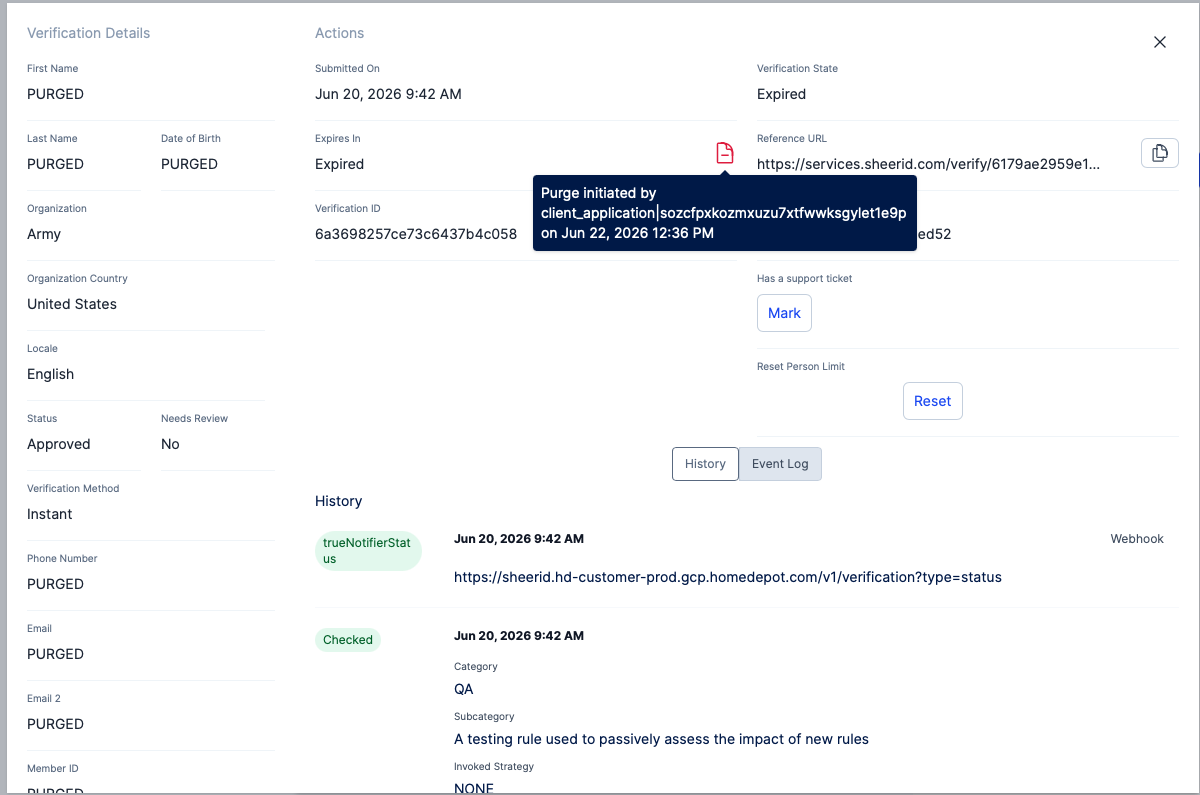Click the Approved status value
The image size is (1200, 795).
pos(59,444)
